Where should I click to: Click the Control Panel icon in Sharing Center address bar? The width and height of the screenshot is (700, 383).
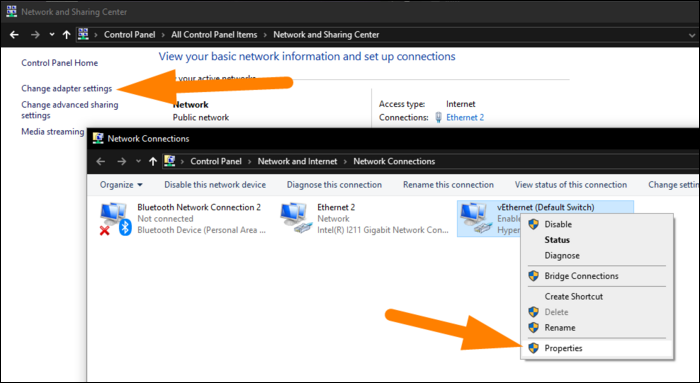83,34
